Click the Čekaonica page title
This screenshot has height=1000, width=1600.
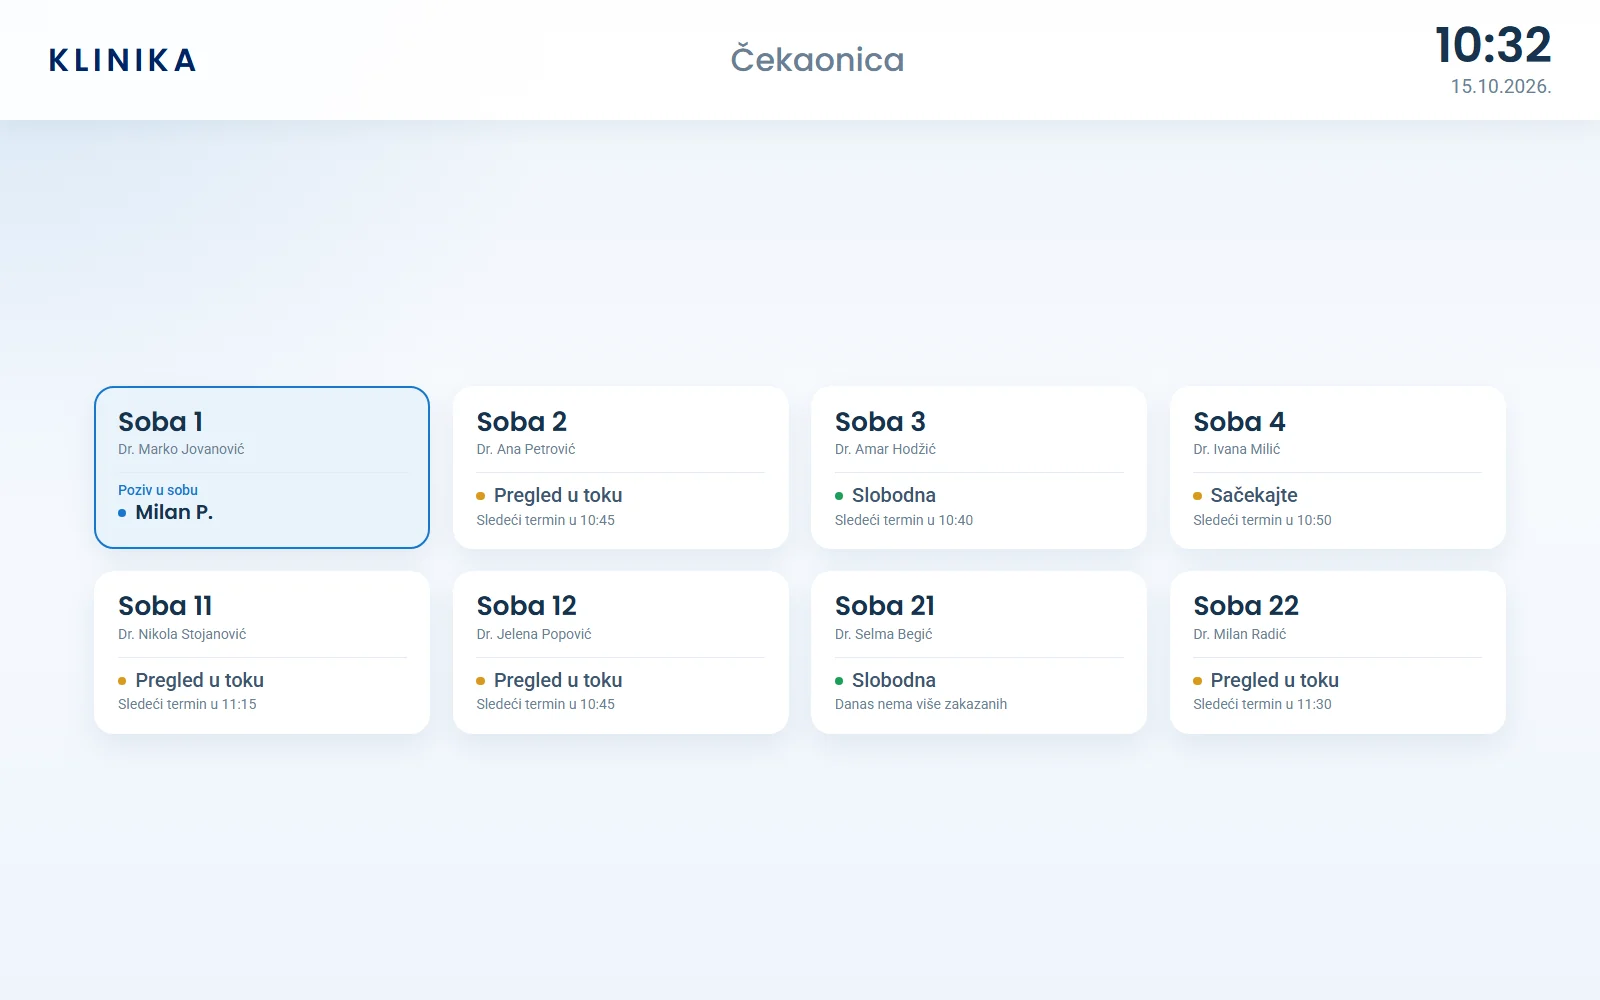coord(817,59)
